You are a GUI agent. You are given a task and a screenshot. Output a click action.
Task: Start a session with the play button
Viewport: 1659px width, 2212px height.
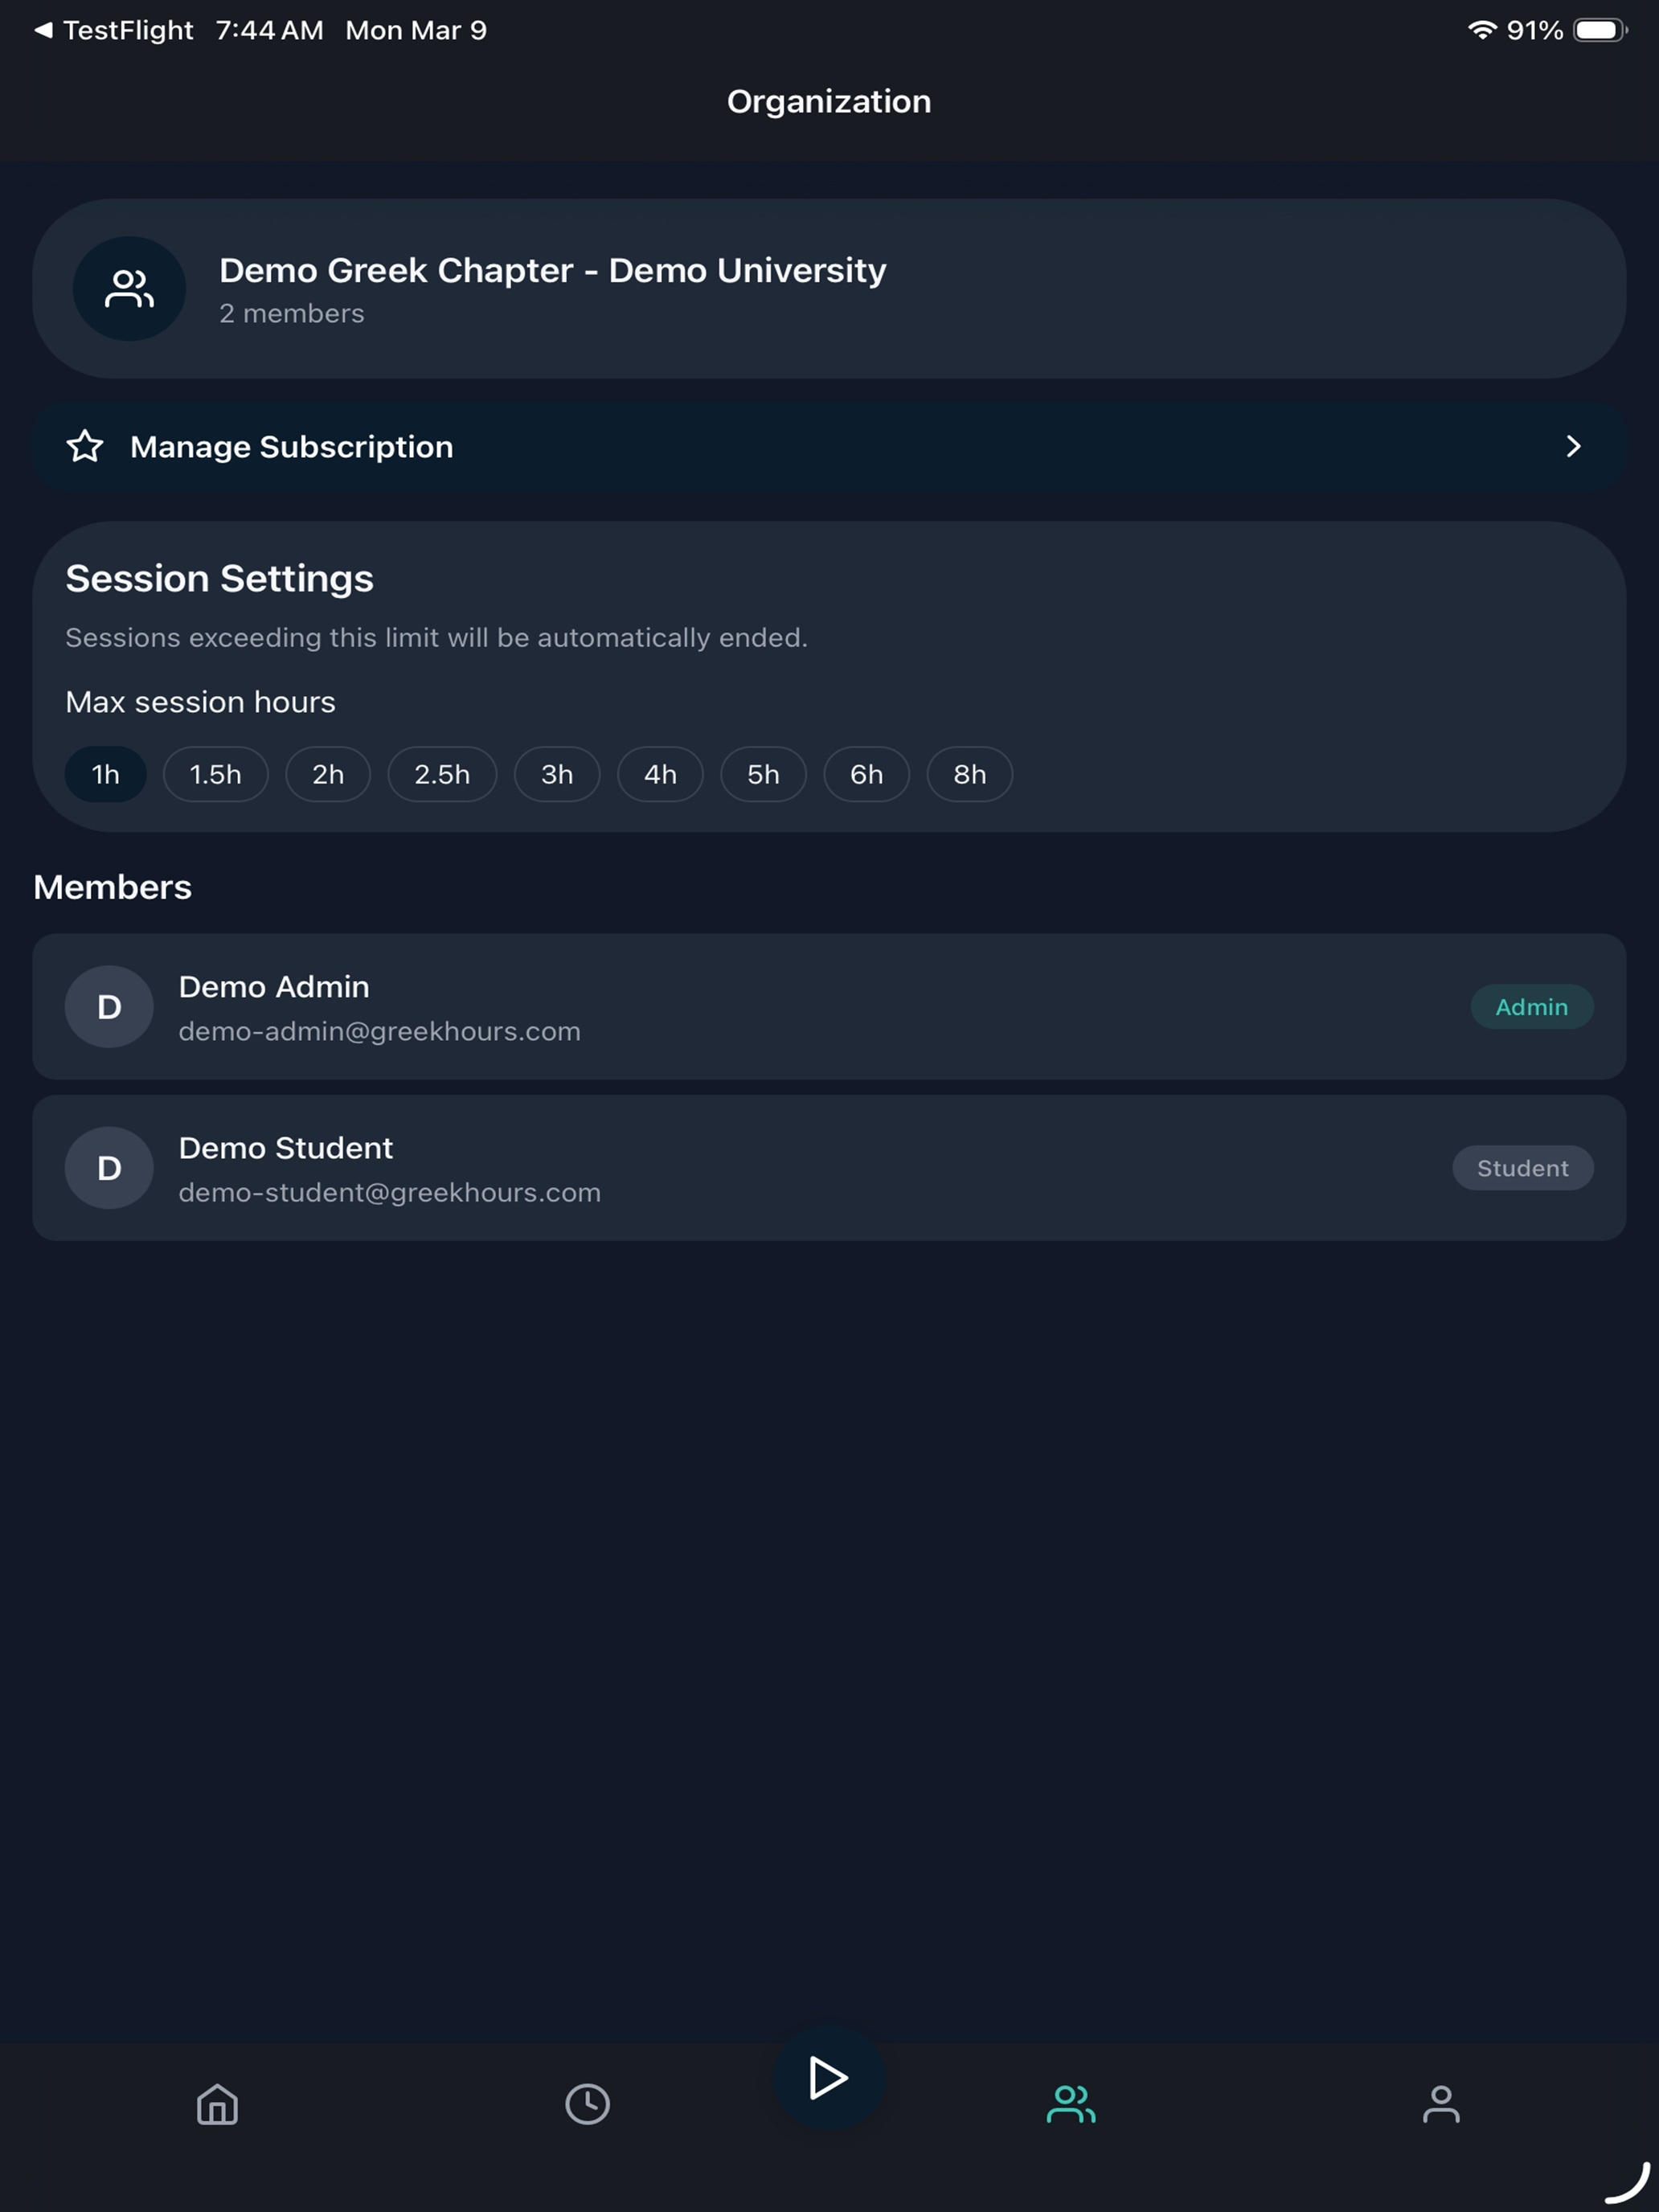(x=829, y=2078)
